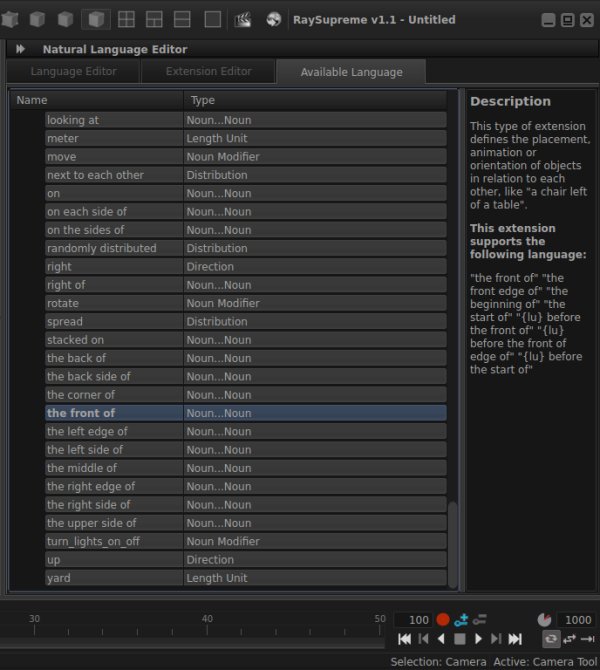
Task: Click timeline marker at frame 40
Action: (207, 626)
